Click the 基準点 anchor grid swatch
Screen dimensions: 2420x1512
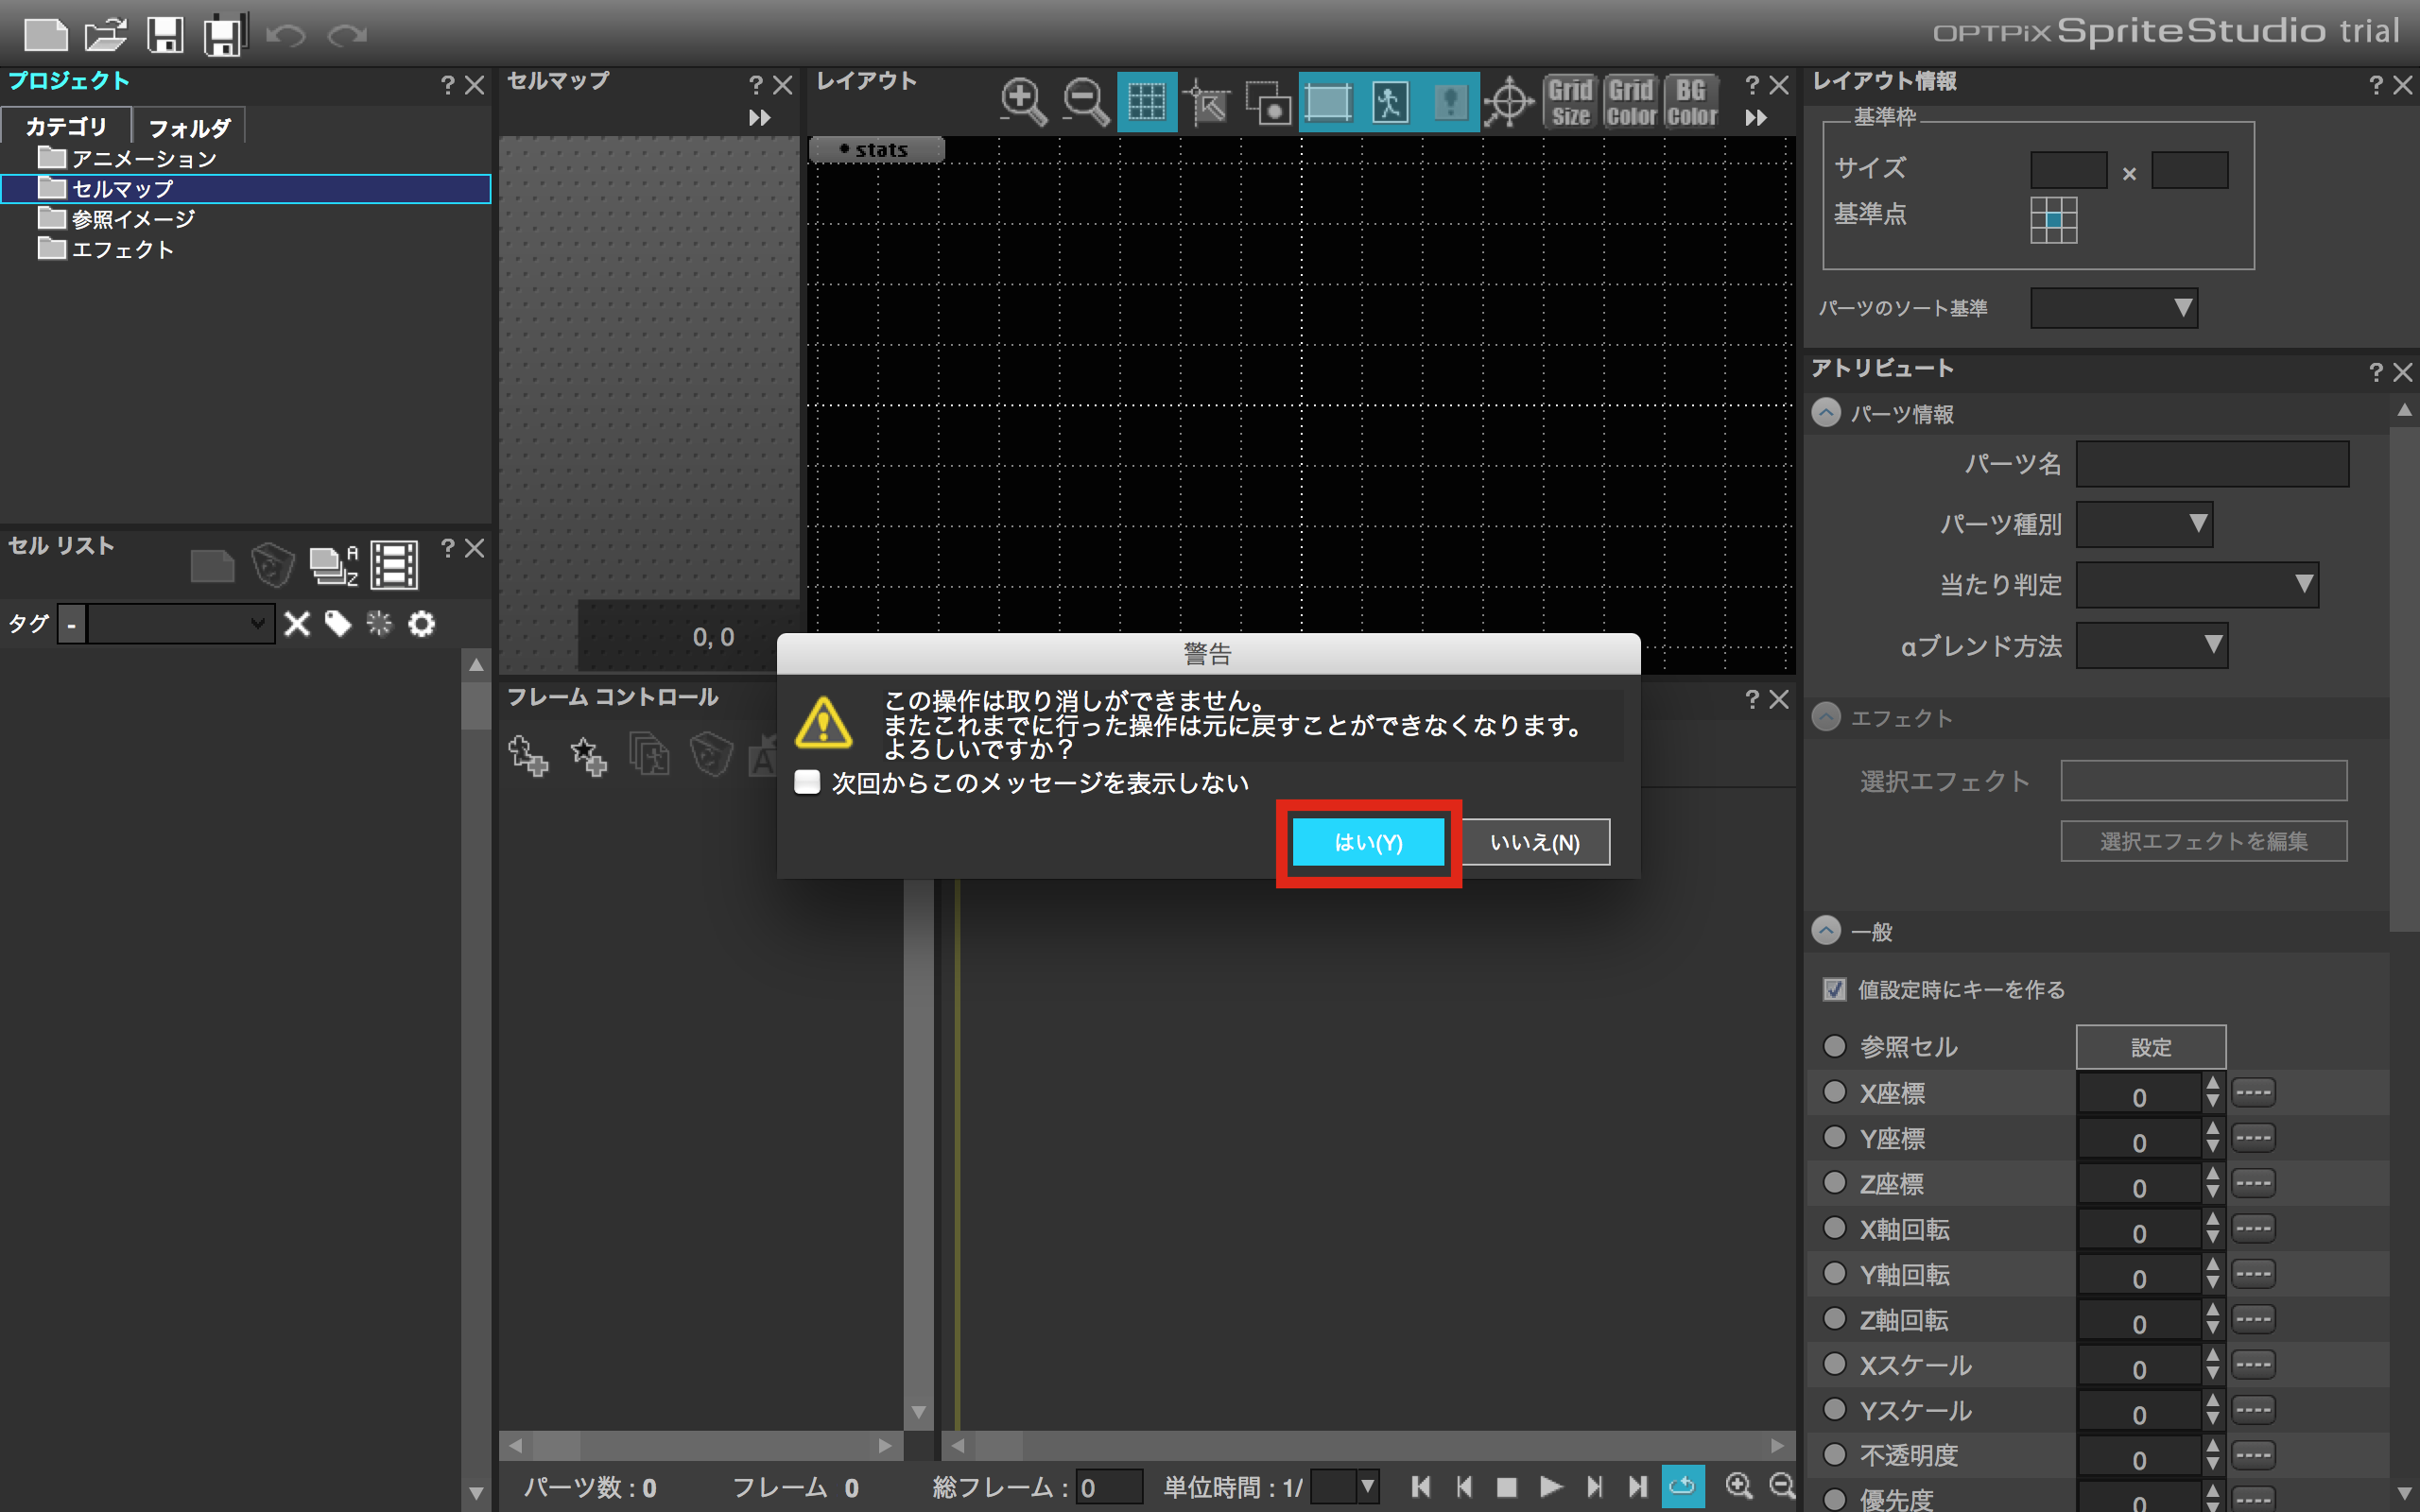click(x=2053, y=219)
